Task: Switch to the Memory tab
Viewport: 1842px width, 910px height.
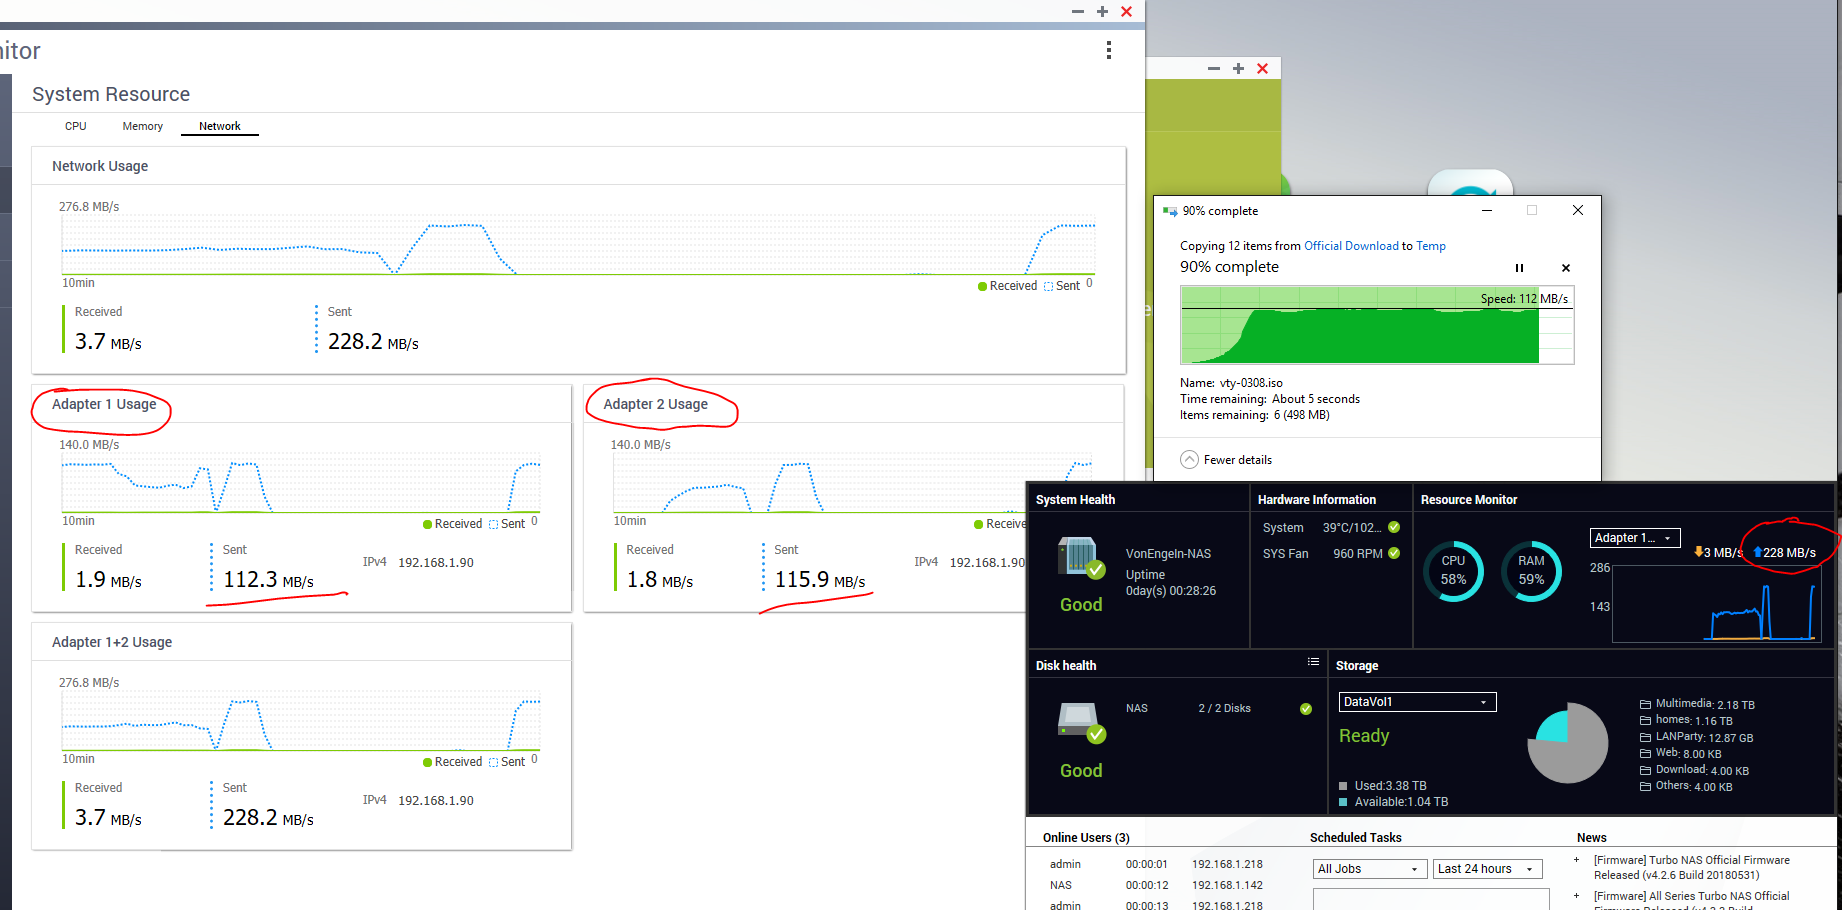Action: (x=142, y=126)
